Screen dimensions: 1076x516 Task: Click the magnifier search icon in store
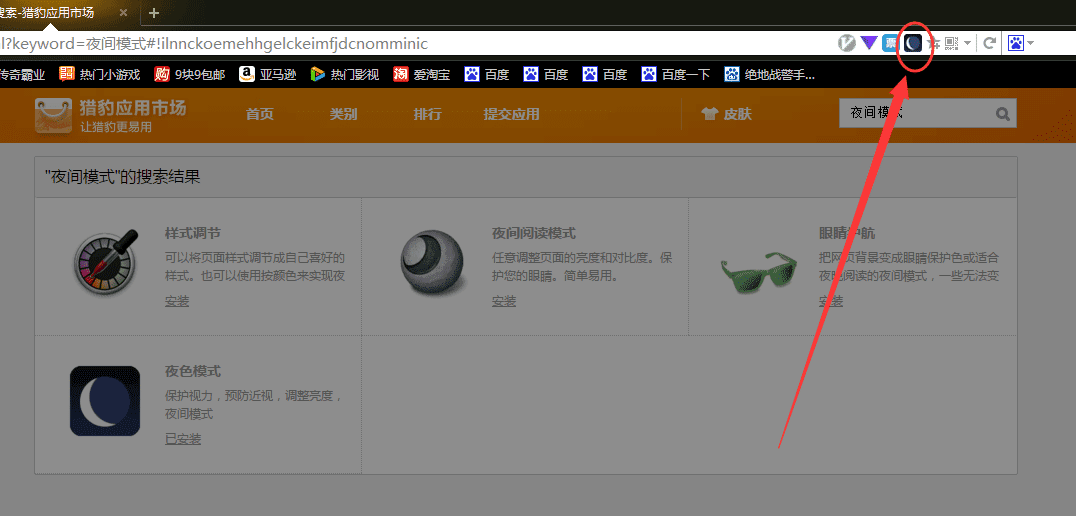(1003, 114)
